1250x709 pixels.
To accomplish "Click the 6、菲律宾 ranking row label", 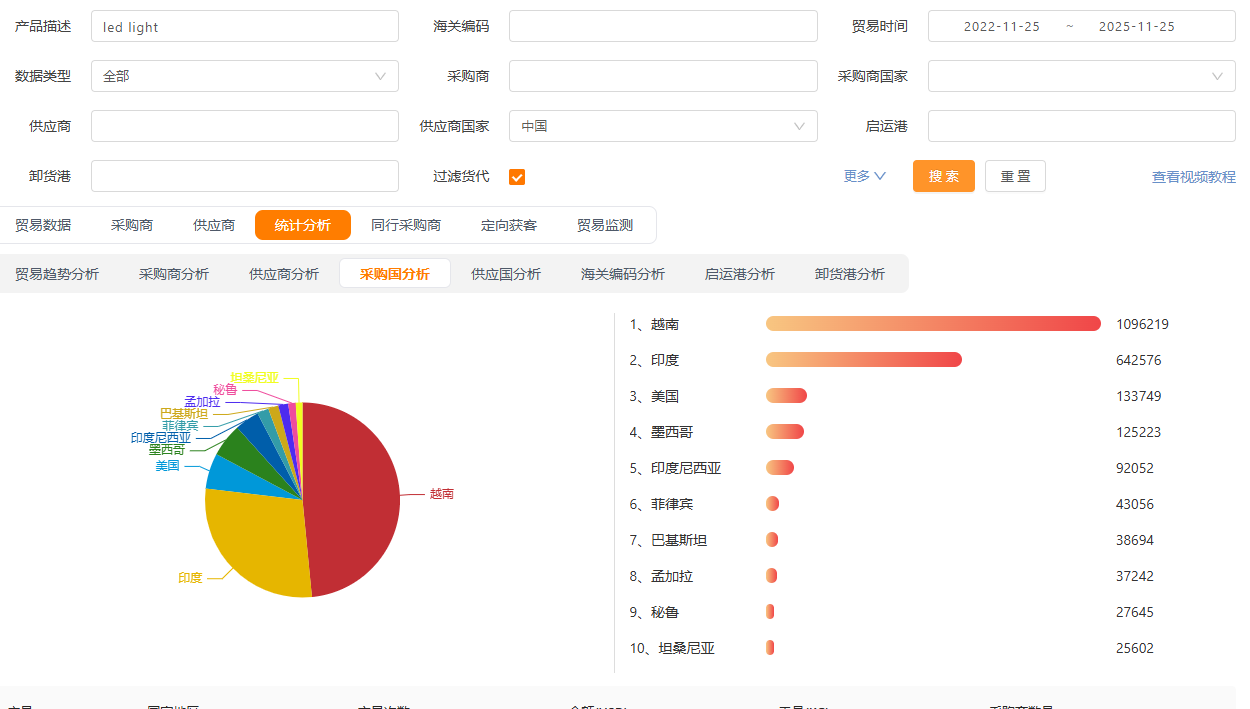I will click(x=661, y=504).
